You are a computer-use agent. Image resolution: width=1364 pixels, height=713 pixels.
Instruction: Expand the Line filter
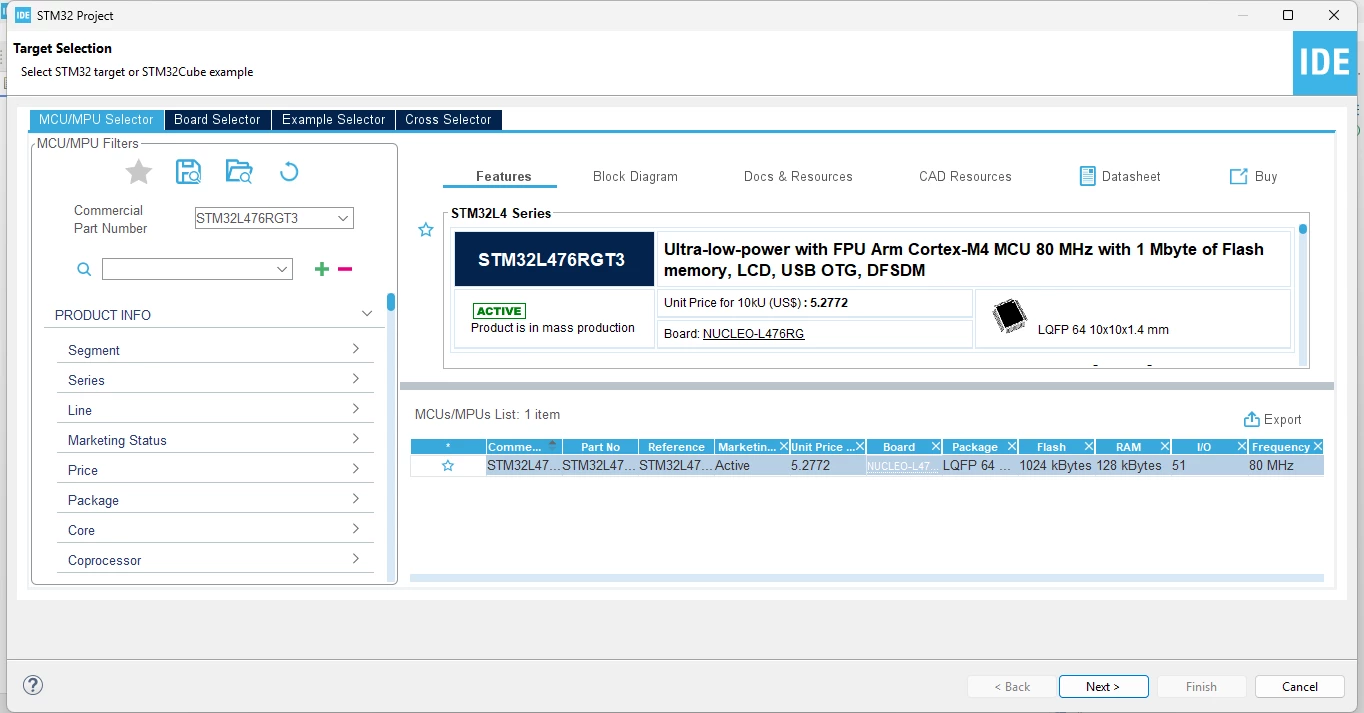point(356,409)
